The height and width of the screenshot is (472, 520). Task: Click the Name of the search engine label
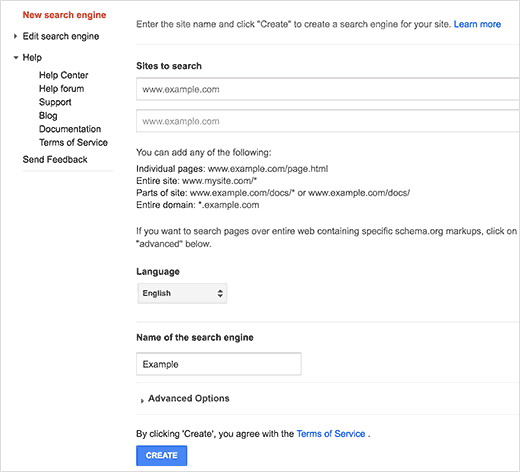[195, 337]
